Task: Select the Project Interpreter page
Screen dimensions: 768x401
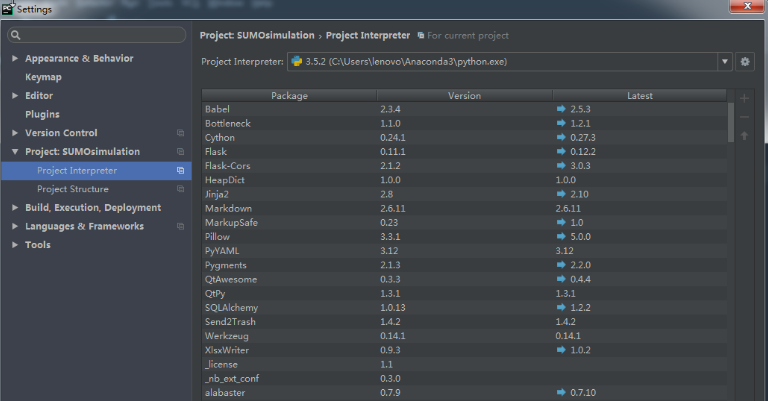Action: point(96,170)
